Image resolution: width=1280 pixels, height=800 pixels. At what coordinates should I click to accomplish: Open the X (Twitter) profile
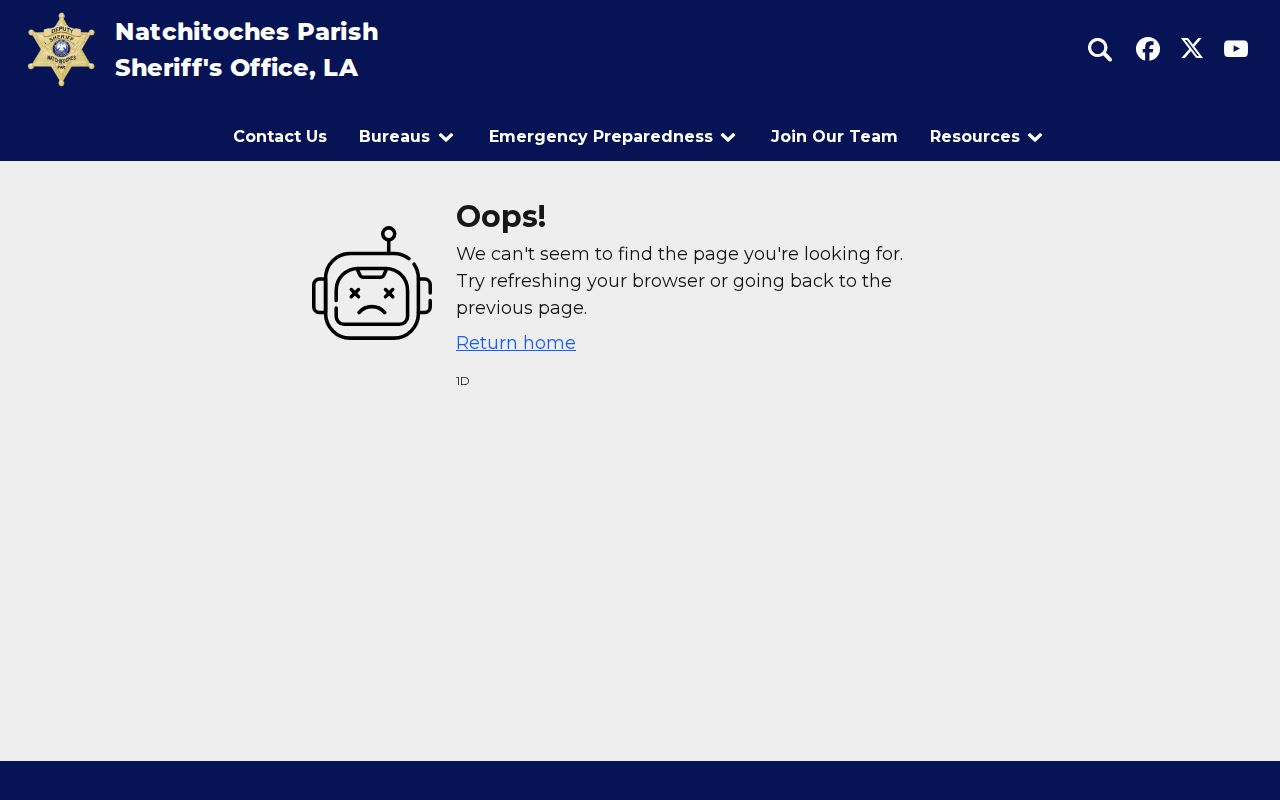(1192, 49)
